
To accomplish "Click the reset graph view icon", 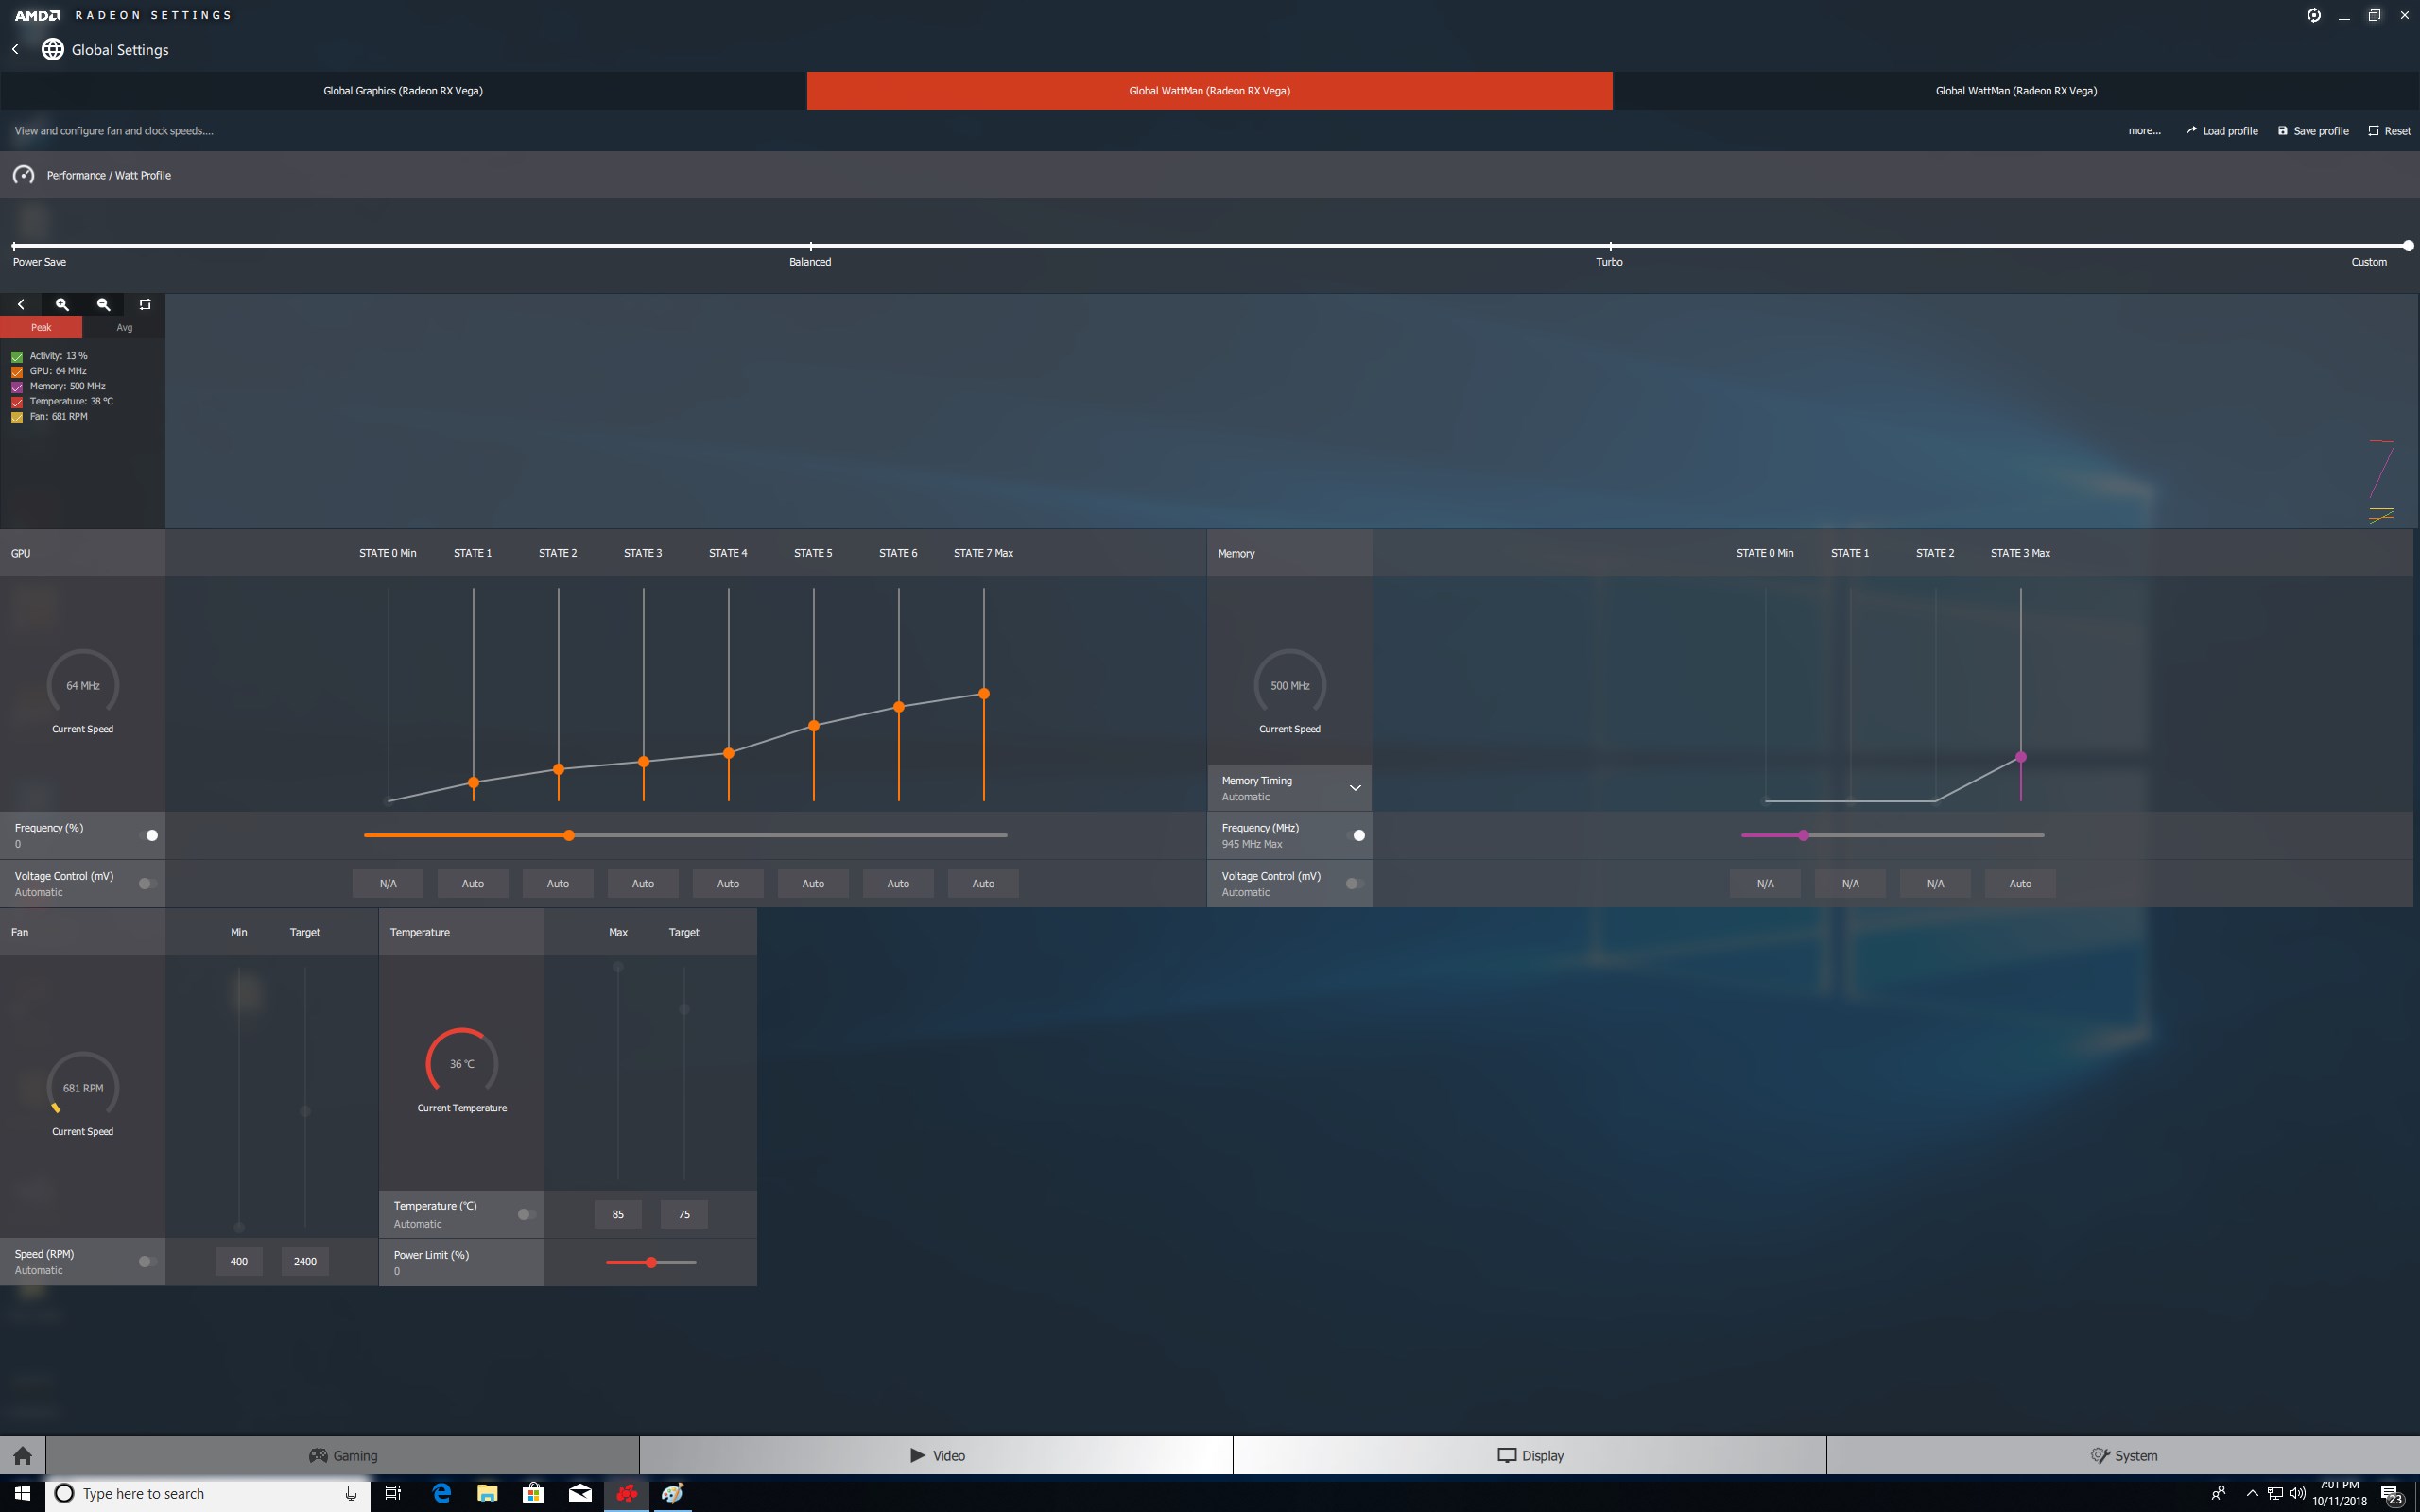I will tap(145, 304).
